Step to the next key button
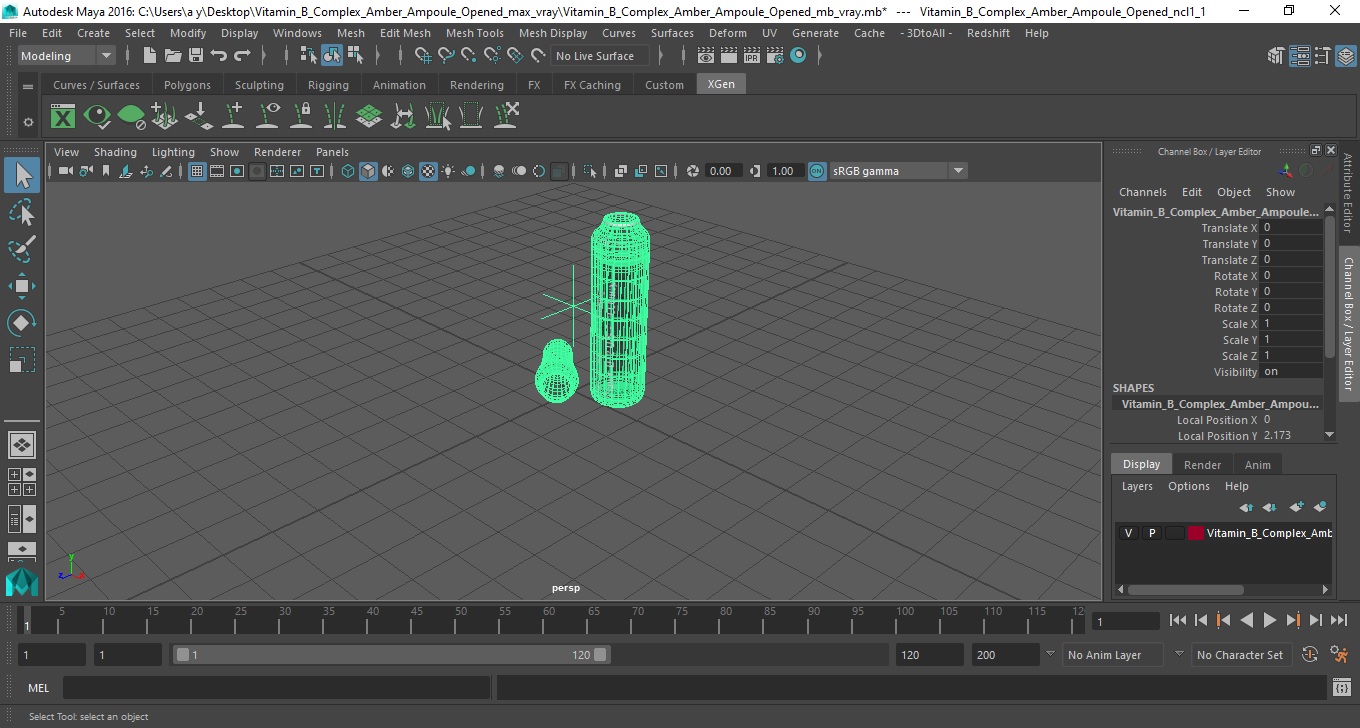Image resolution: width=1360 pixels, height=728 pixels. [x=1293, y=621]
